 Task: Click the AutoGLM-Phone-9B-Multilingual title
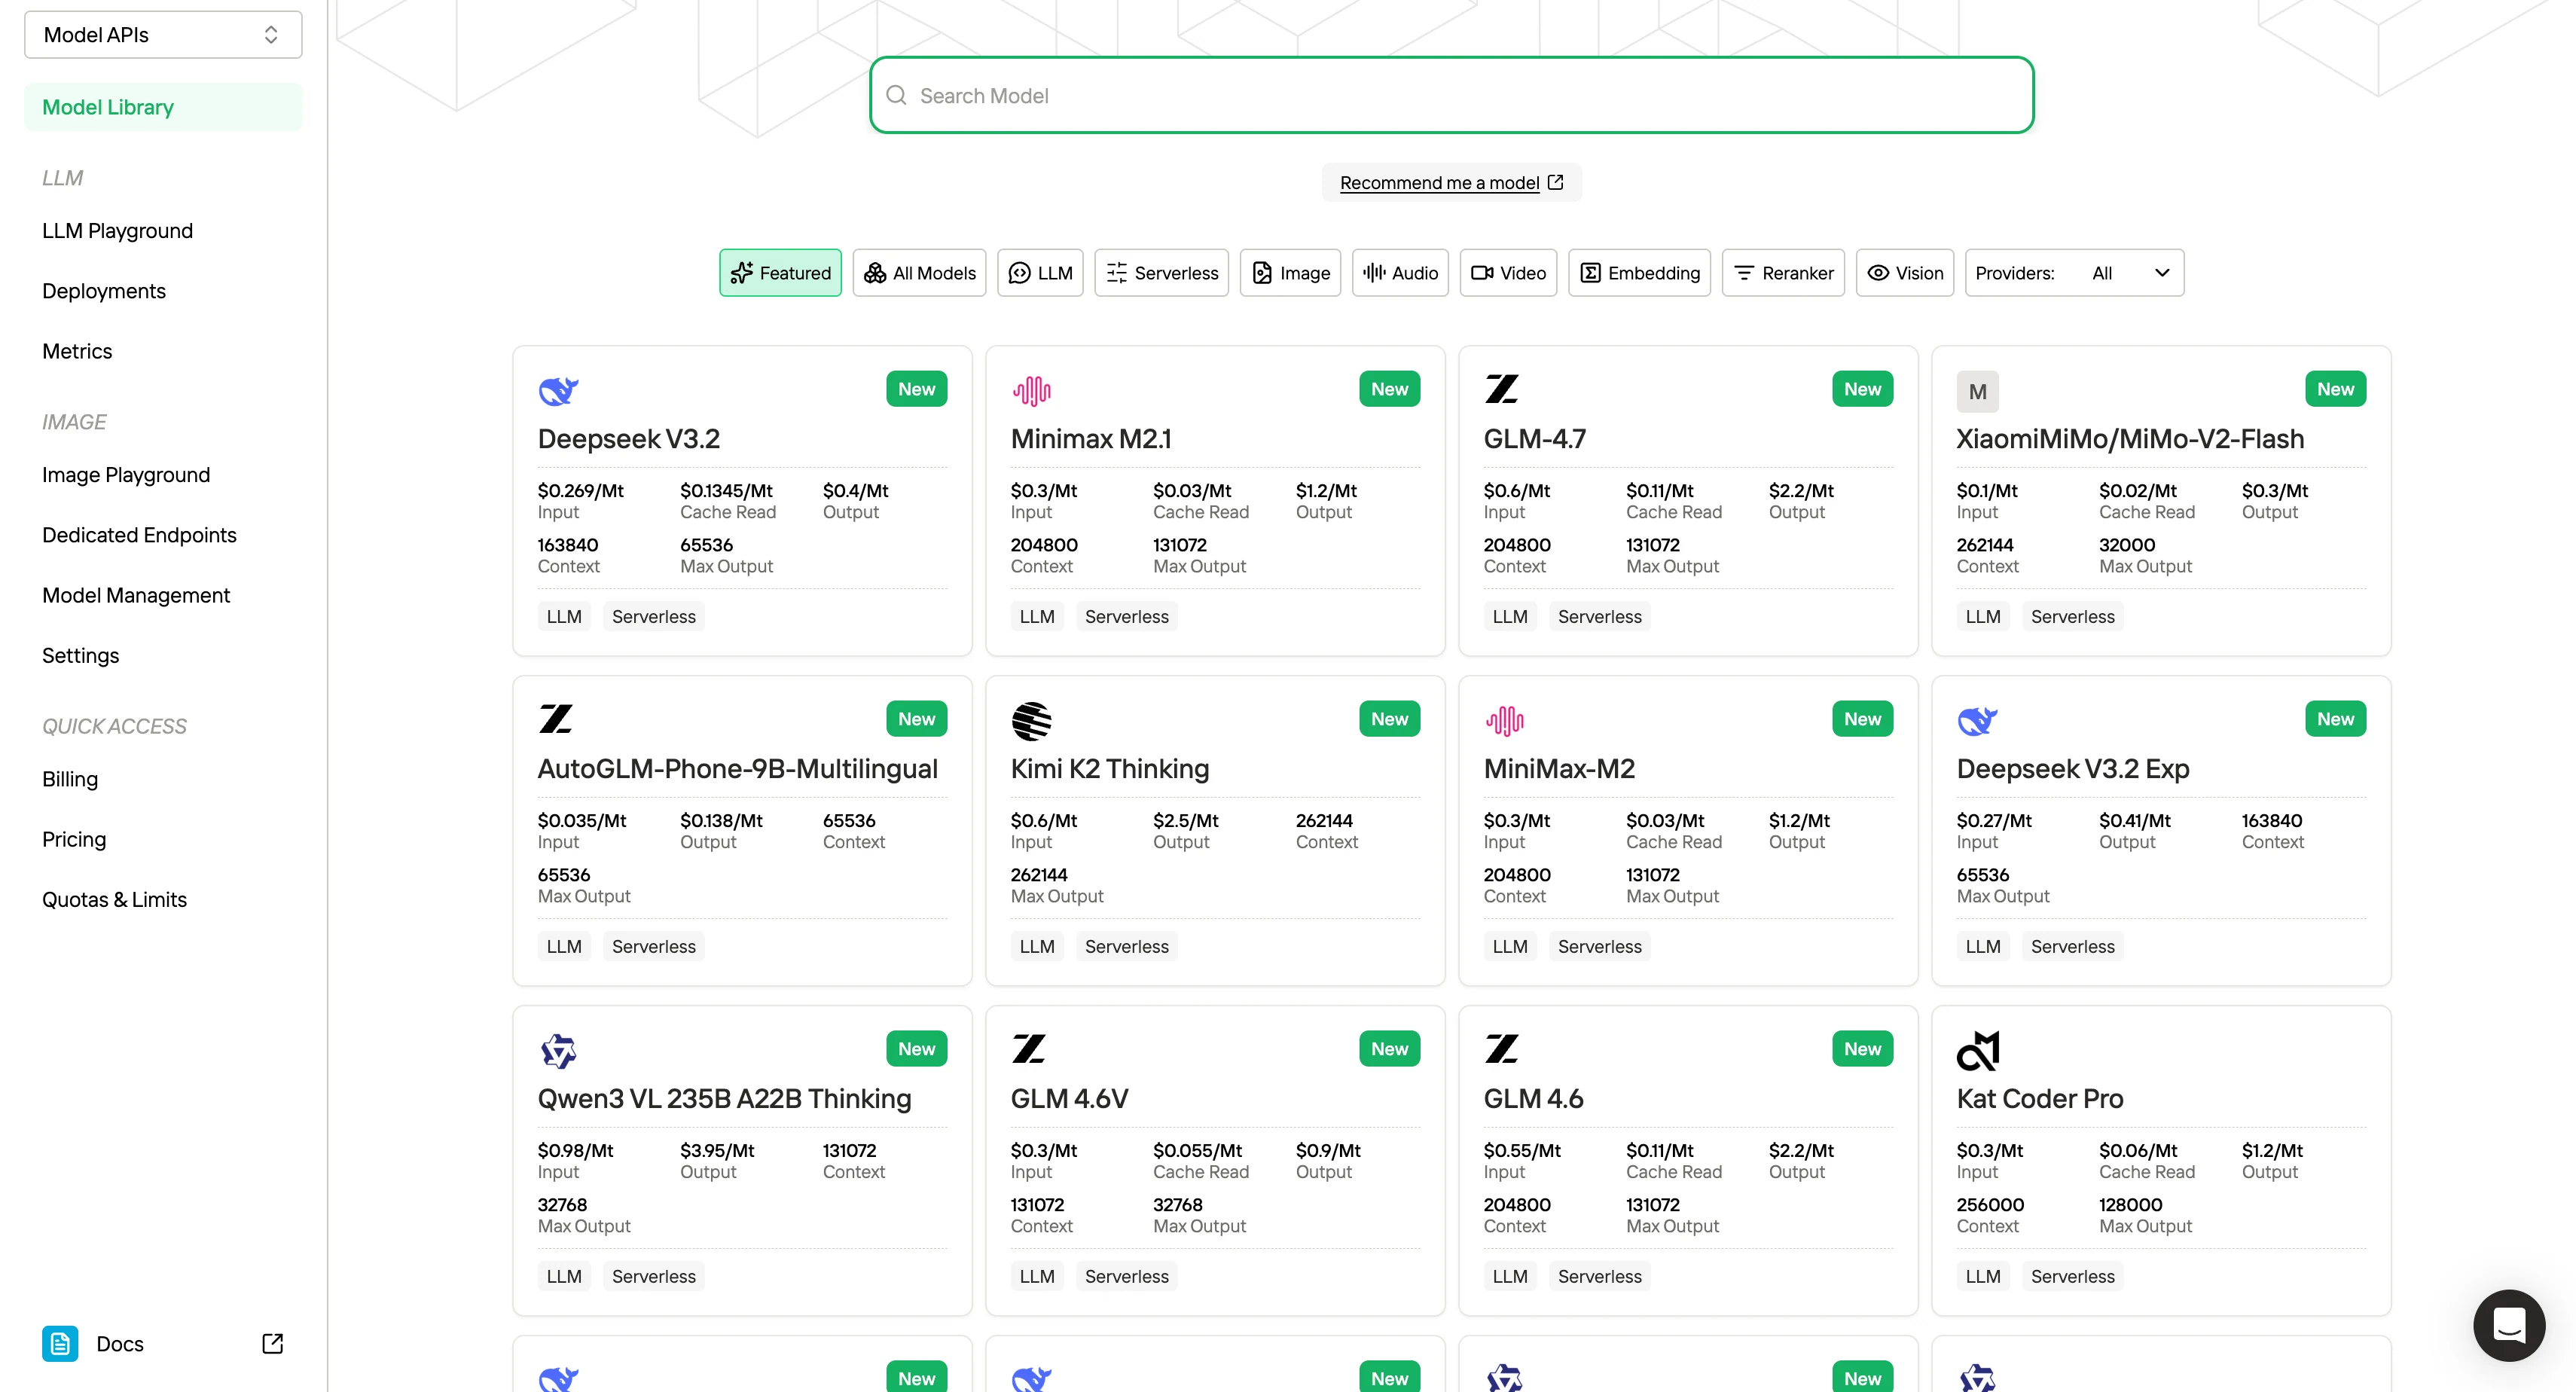point(737,768)
